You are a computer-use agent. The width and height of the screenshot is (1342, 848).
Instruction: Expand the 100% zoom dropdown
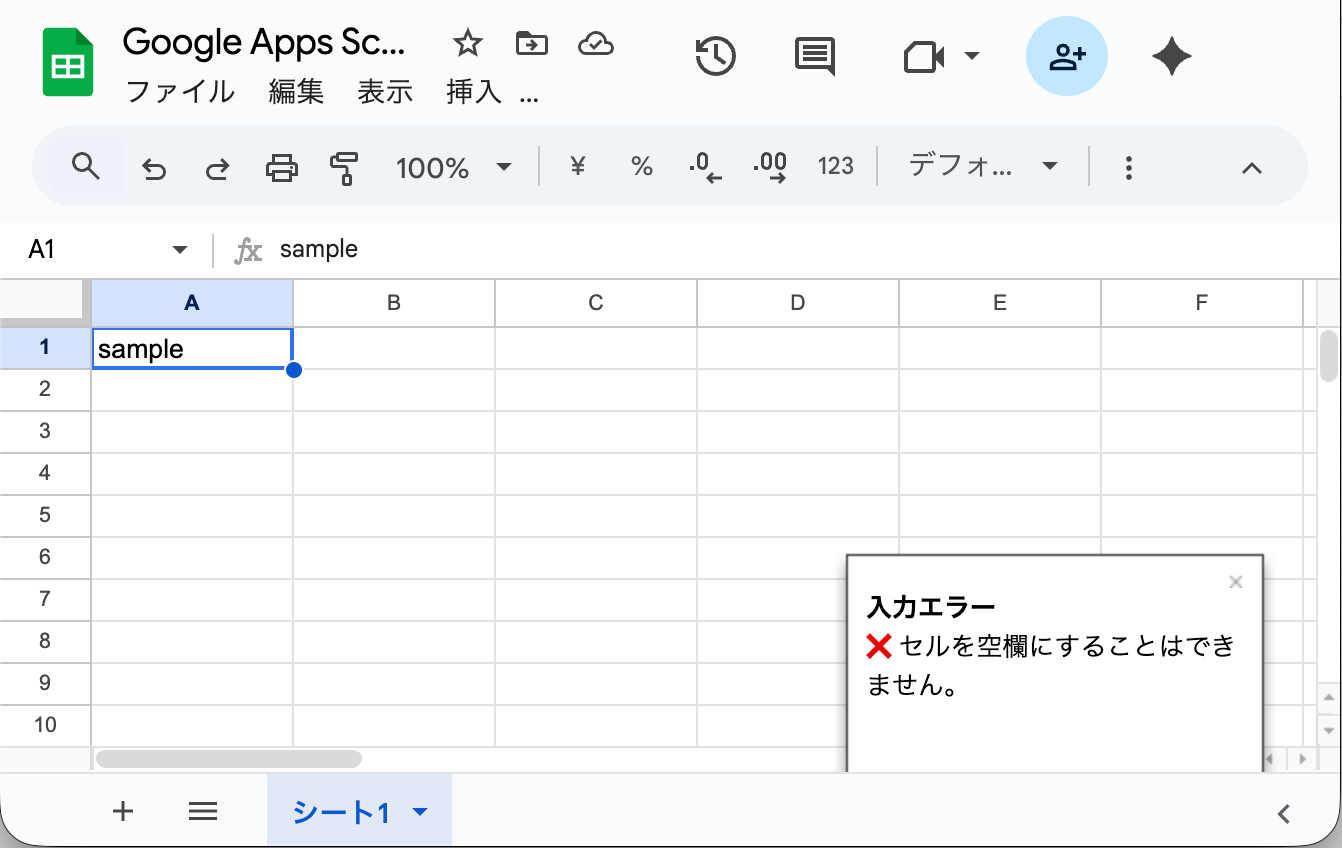pos(454,167)
